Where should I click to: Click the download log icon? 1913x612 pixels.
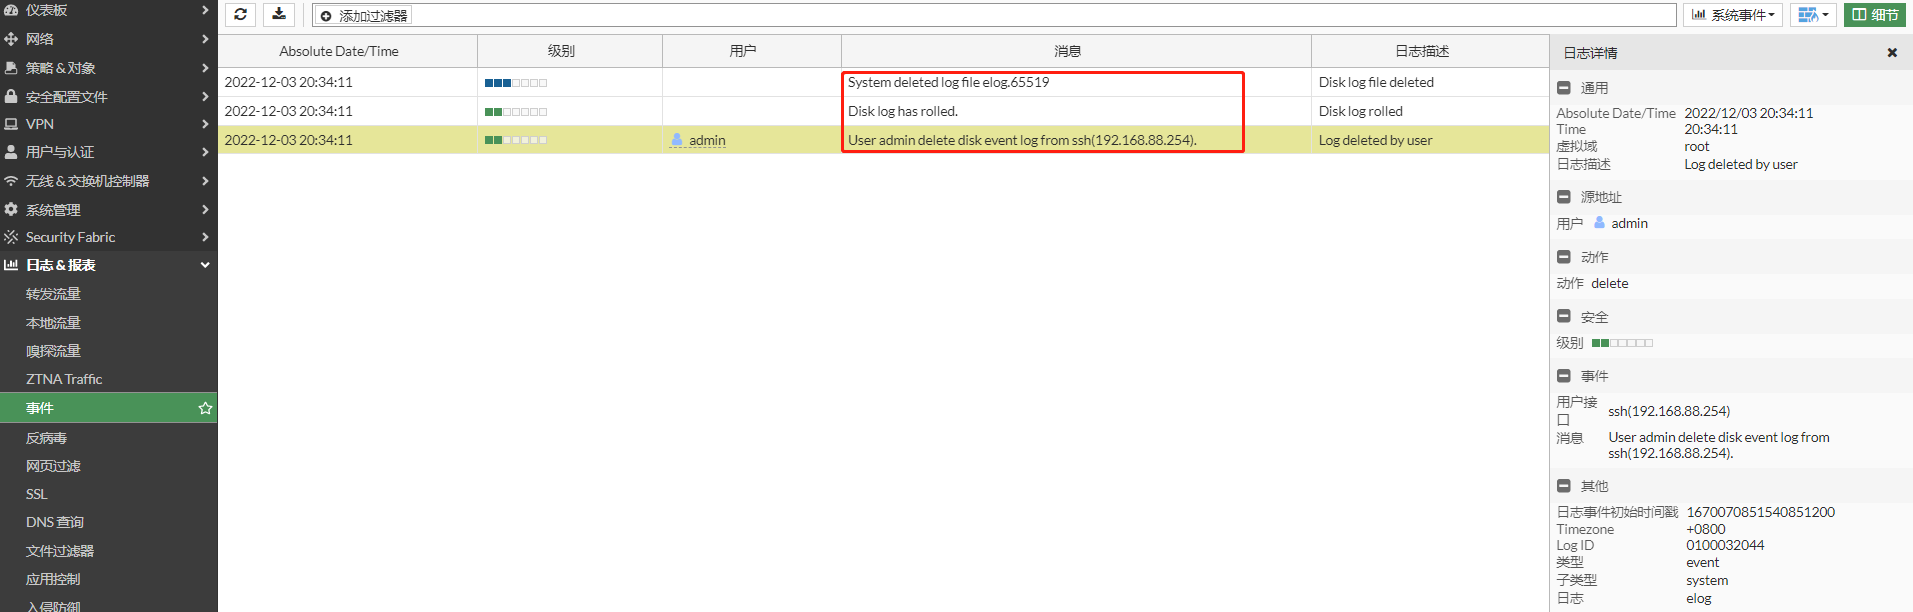pos(279,15)
